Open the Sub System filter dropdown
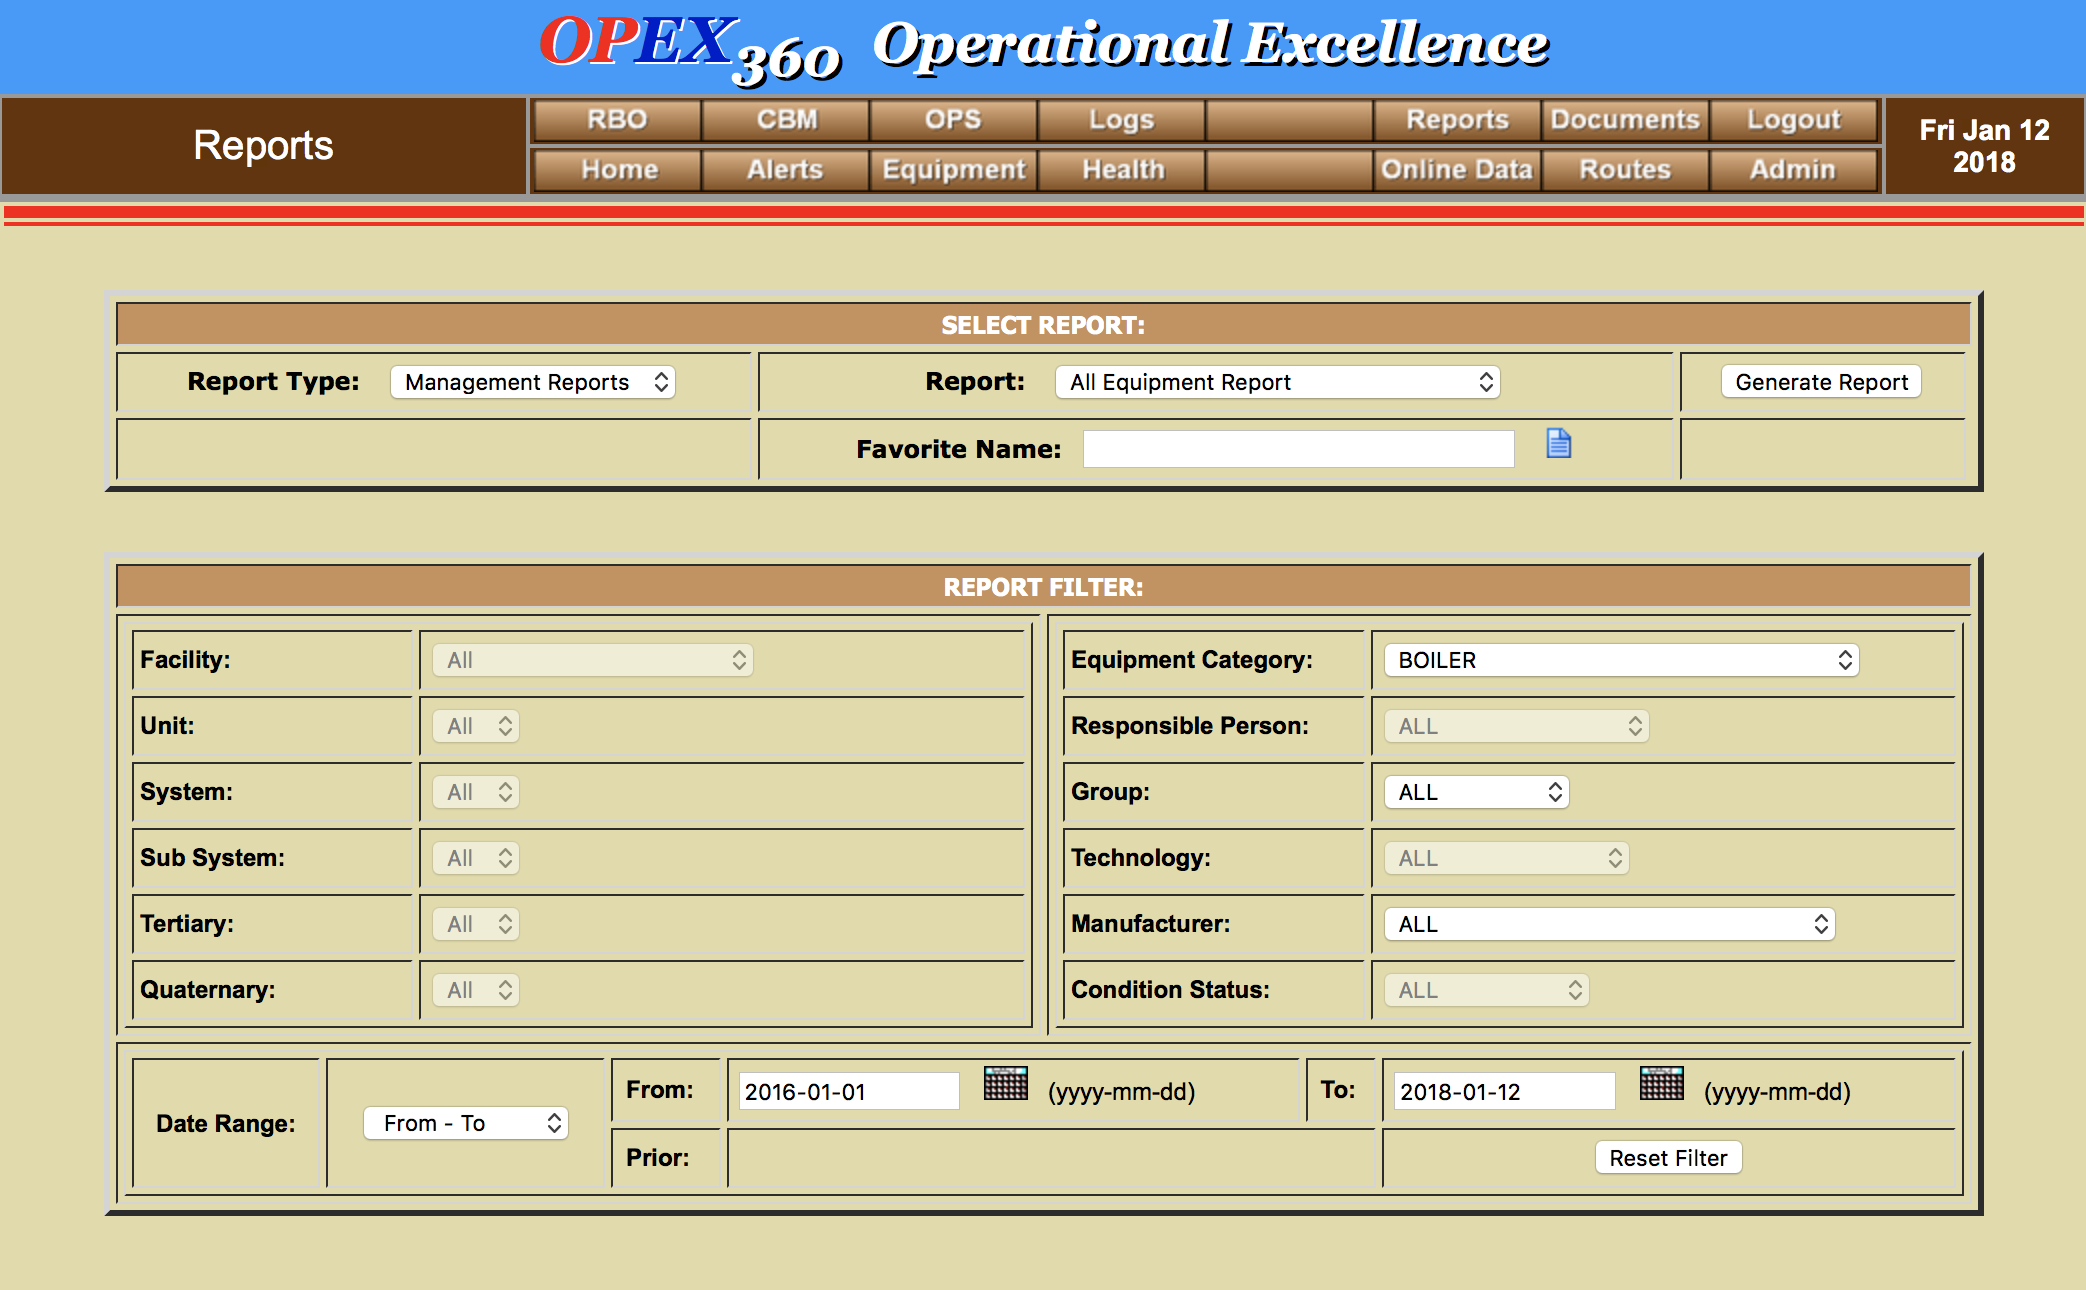2086x1290 pixels. point(476,858)
